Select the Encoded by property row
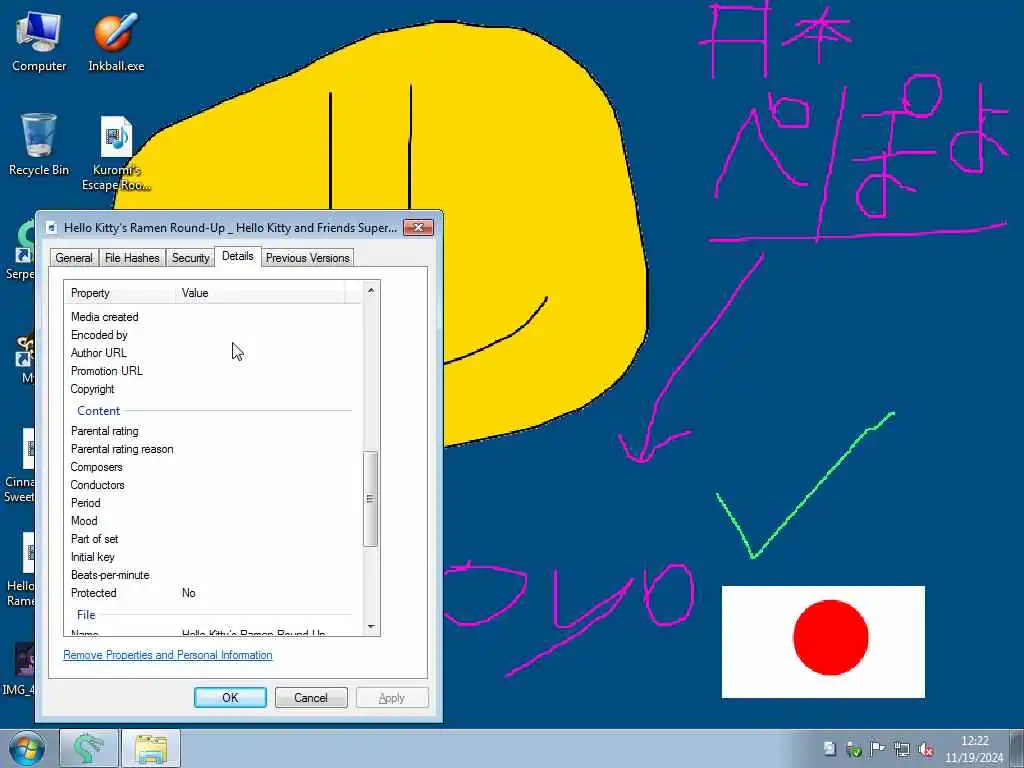 point(213,335)
